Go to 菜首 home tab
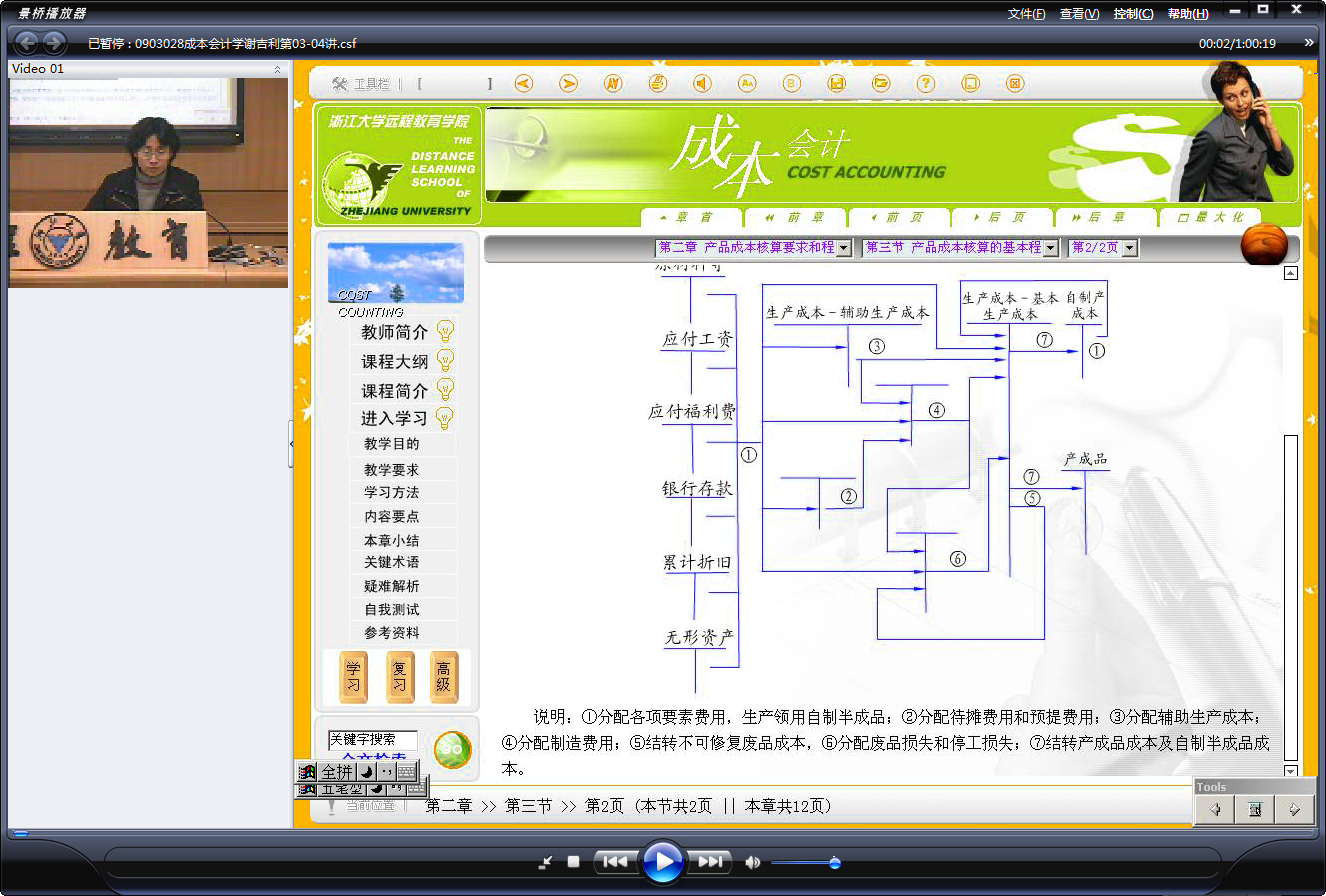 691,217
